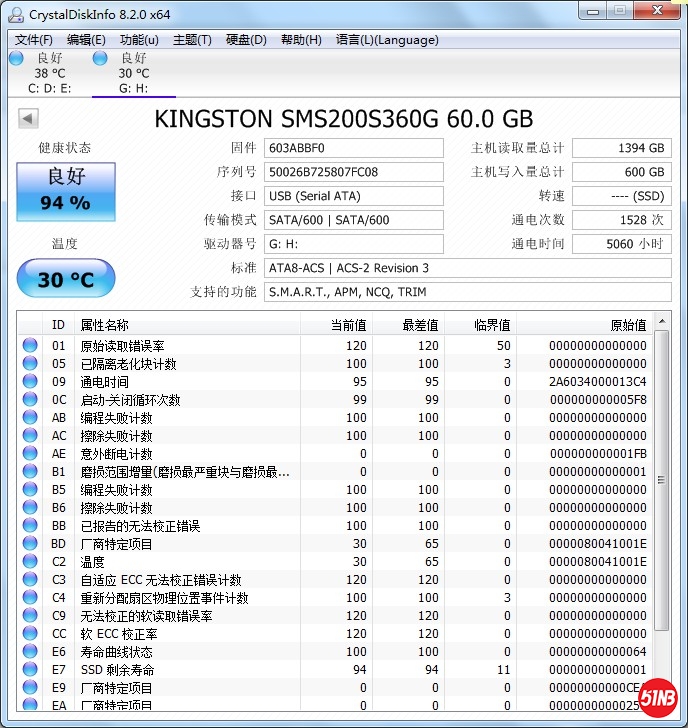Go to previous disk with left arrow
688x728 pixels.
point(28,118)
